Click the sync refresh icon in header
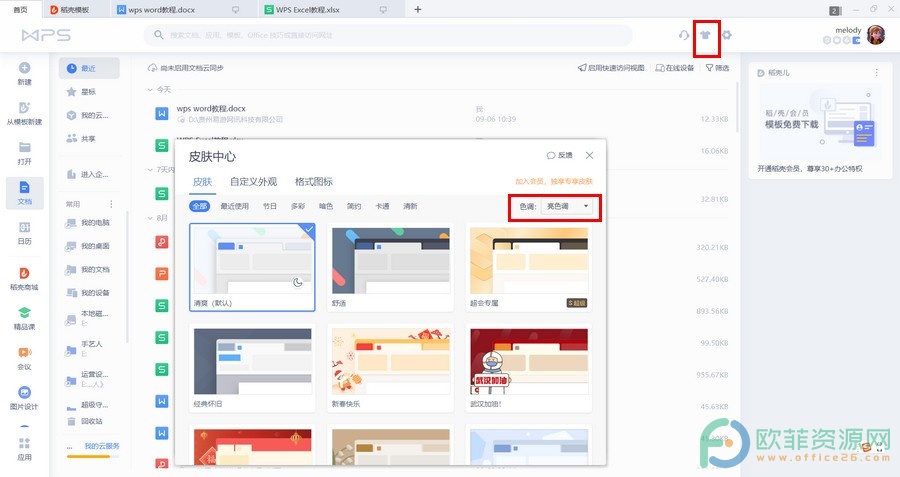Viewport: 900px width, 477px height. click(x=684, y=35)
